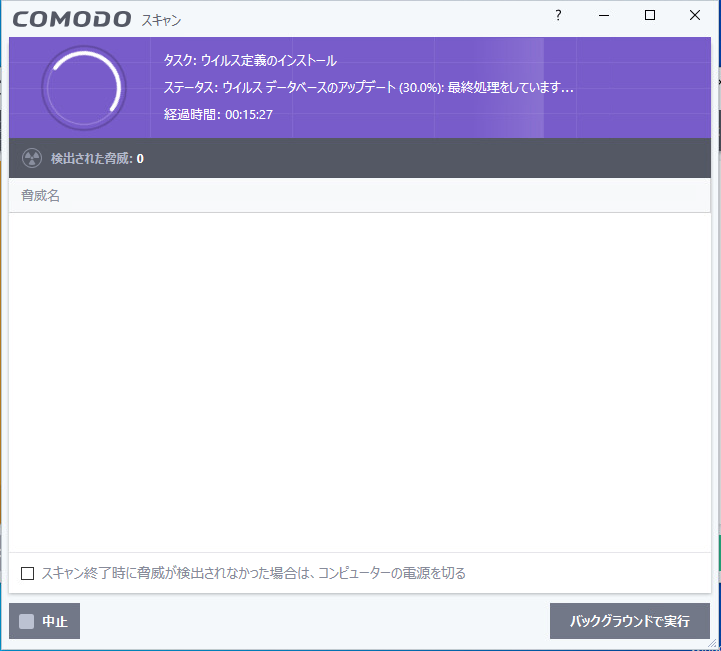Click the 中止 stop button
Image resolution: width=721 pixels, height=651 pixels.
(45, 621)
